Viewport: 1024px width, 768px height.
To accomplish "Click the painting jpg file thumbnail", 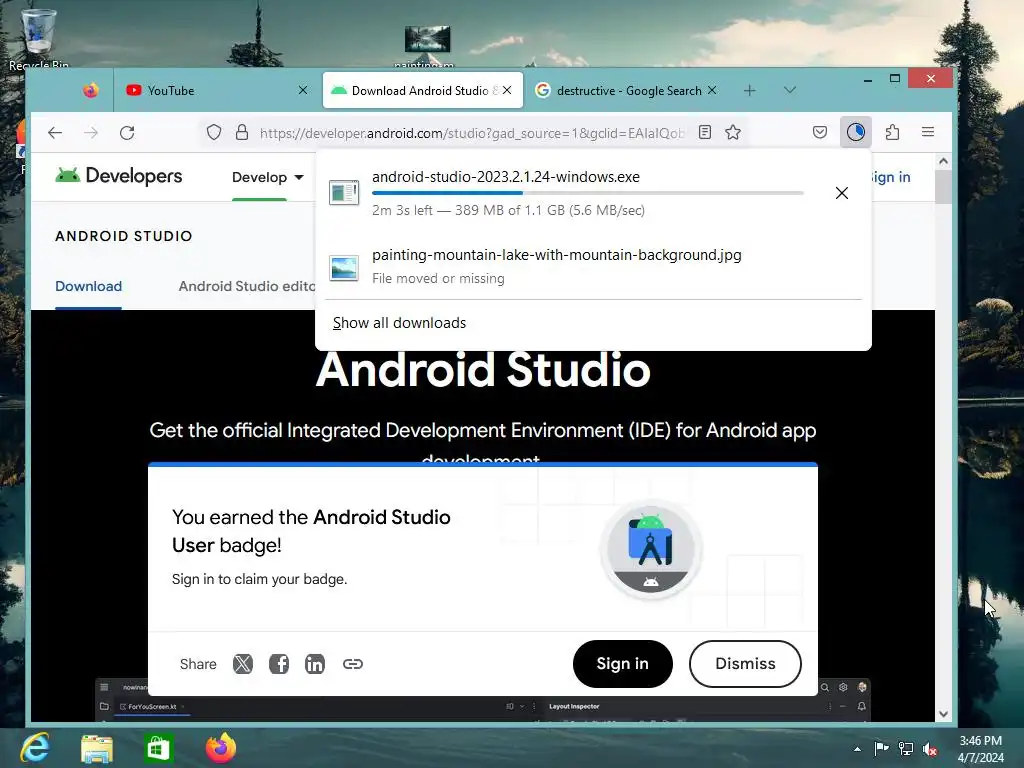I will tap(344, 268).
